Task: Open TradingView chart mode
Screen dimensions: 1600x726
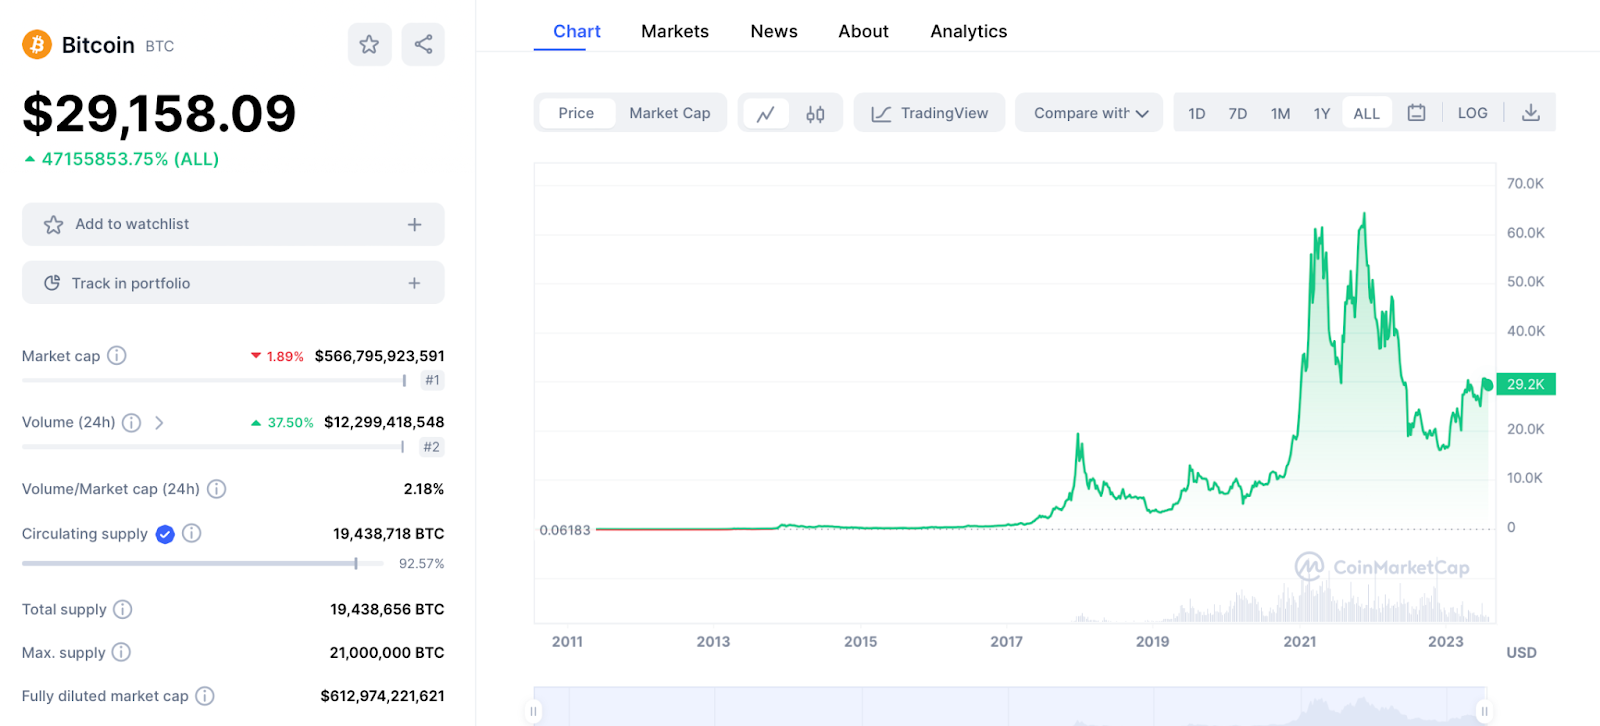Action: pos(929,113)
